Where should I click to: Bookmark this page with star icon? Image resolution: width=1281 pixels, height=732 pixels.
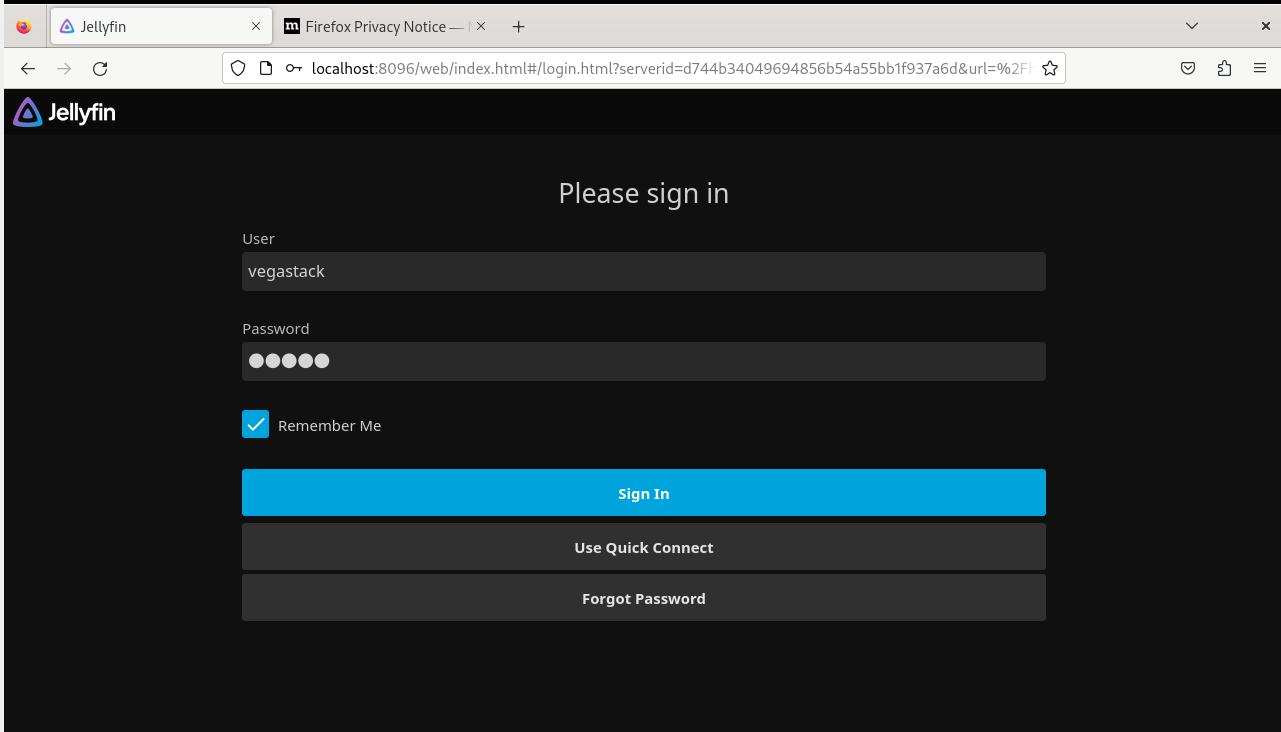(x=1049, y=69)
